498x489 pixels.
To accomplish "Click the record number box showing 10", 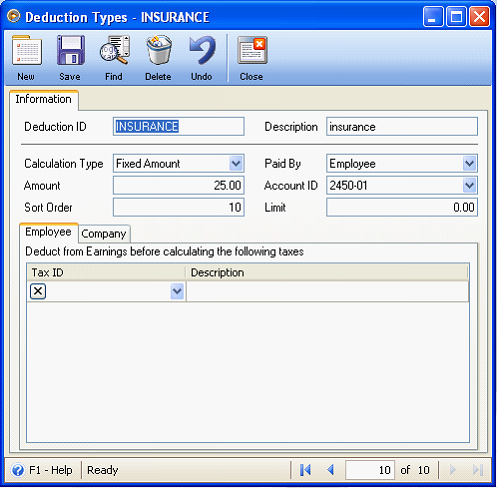I will point(370,470).
